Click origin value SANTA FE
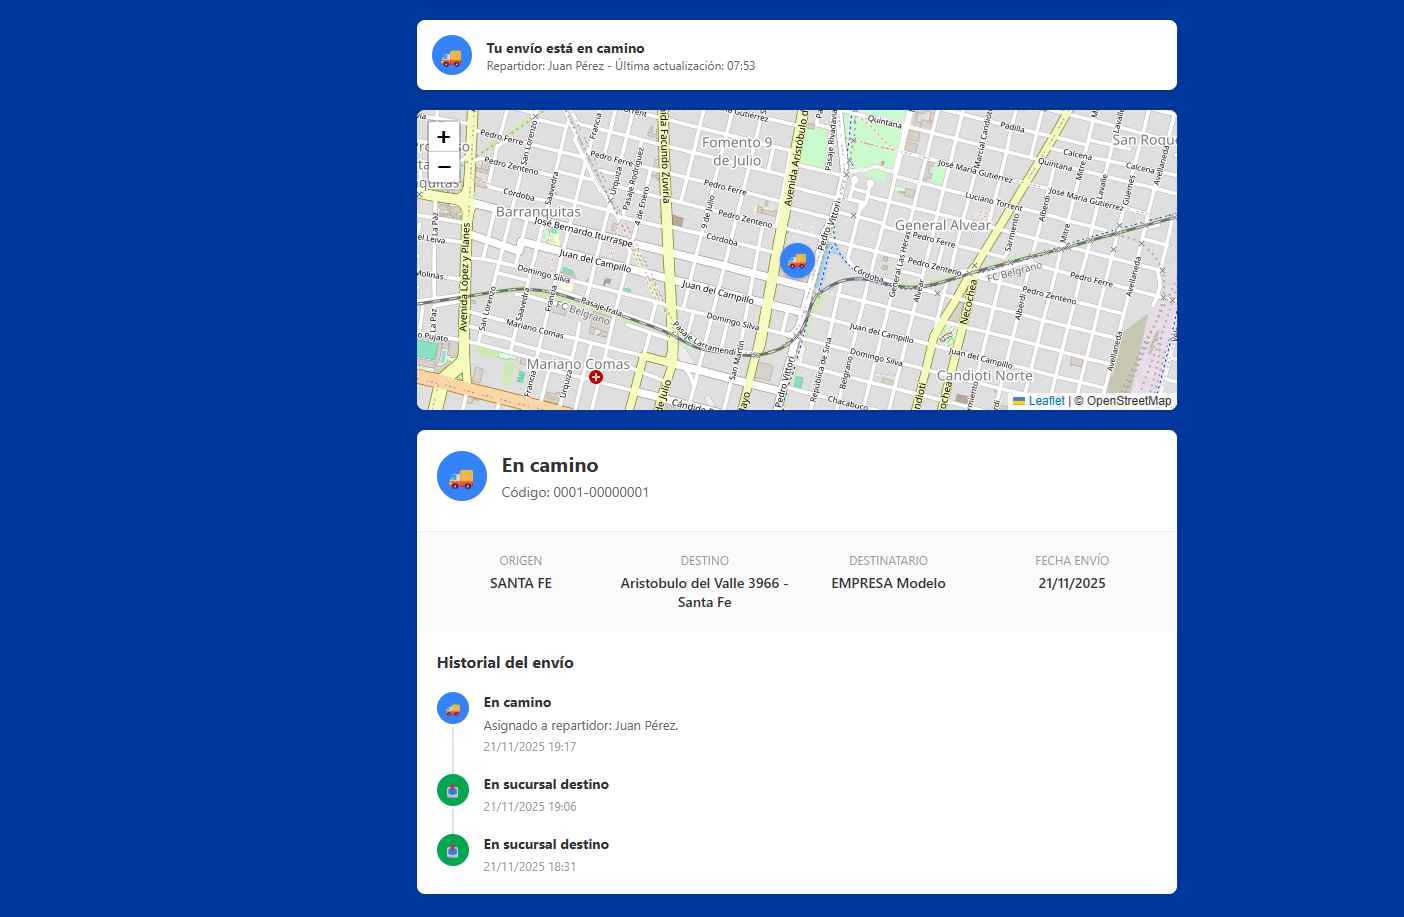Image resolution: width=1404 pixels, height=917 pixels. click(x=520, y=584)
